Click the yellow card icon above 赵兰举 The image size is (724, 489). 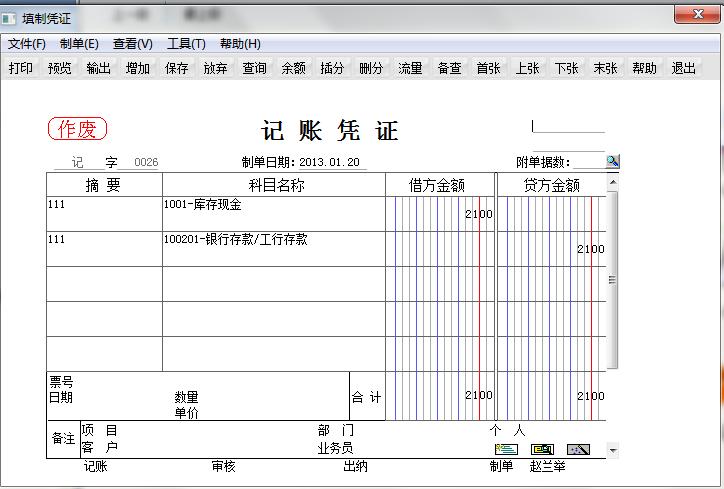coord(542,449)
